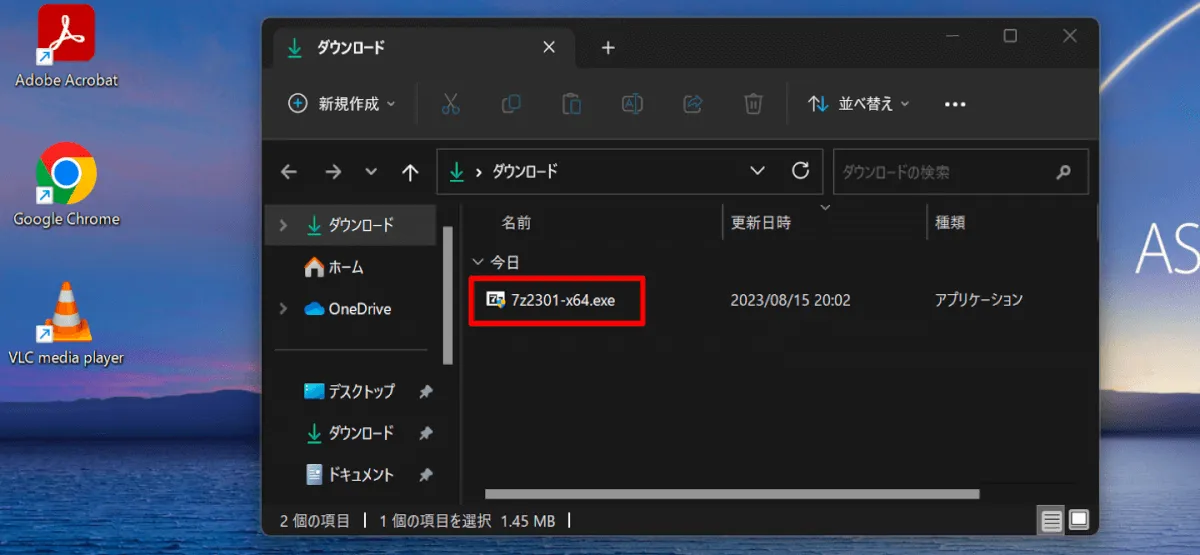Expand OneDrive node in navigation tree
Screen dimensions: 1200x555
click(x=284, y=309)
